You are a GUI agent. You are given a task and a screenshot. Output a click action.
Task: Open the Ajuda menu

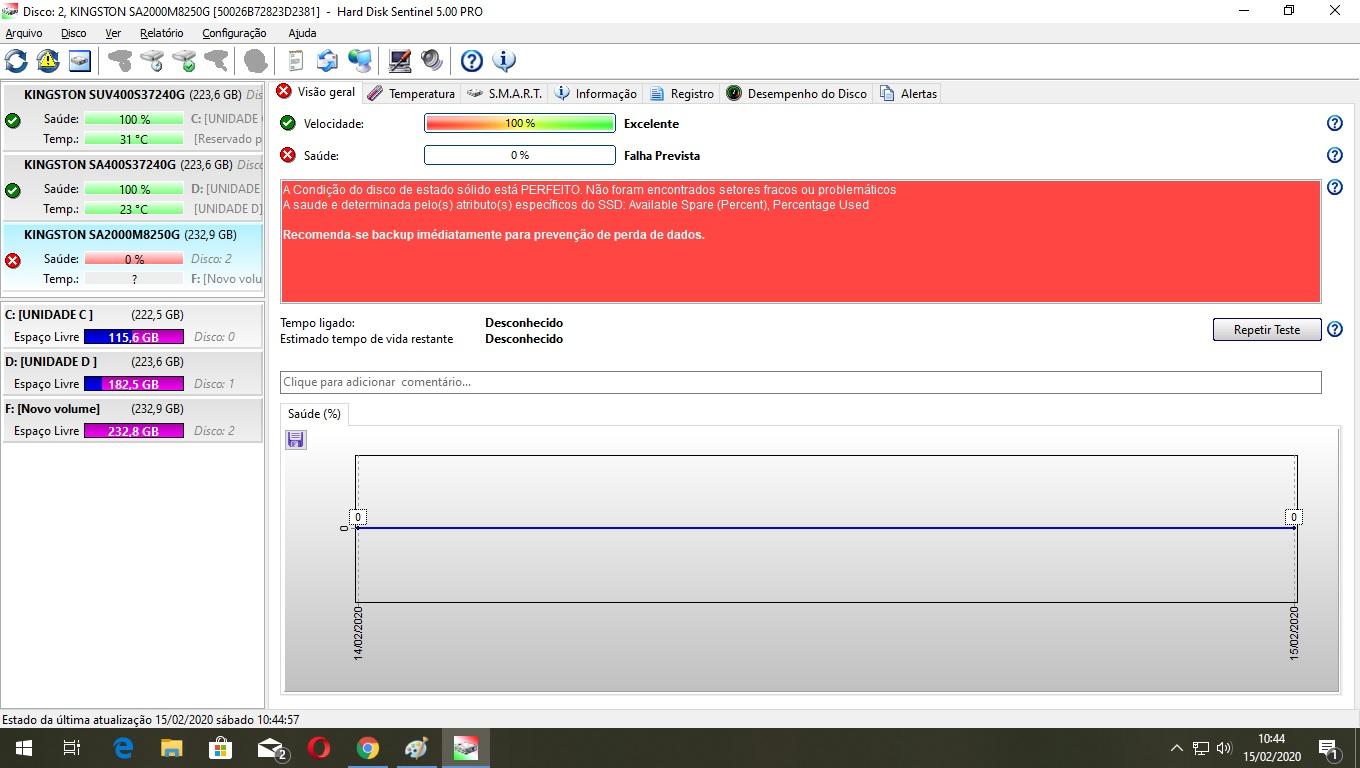(302, 33)
